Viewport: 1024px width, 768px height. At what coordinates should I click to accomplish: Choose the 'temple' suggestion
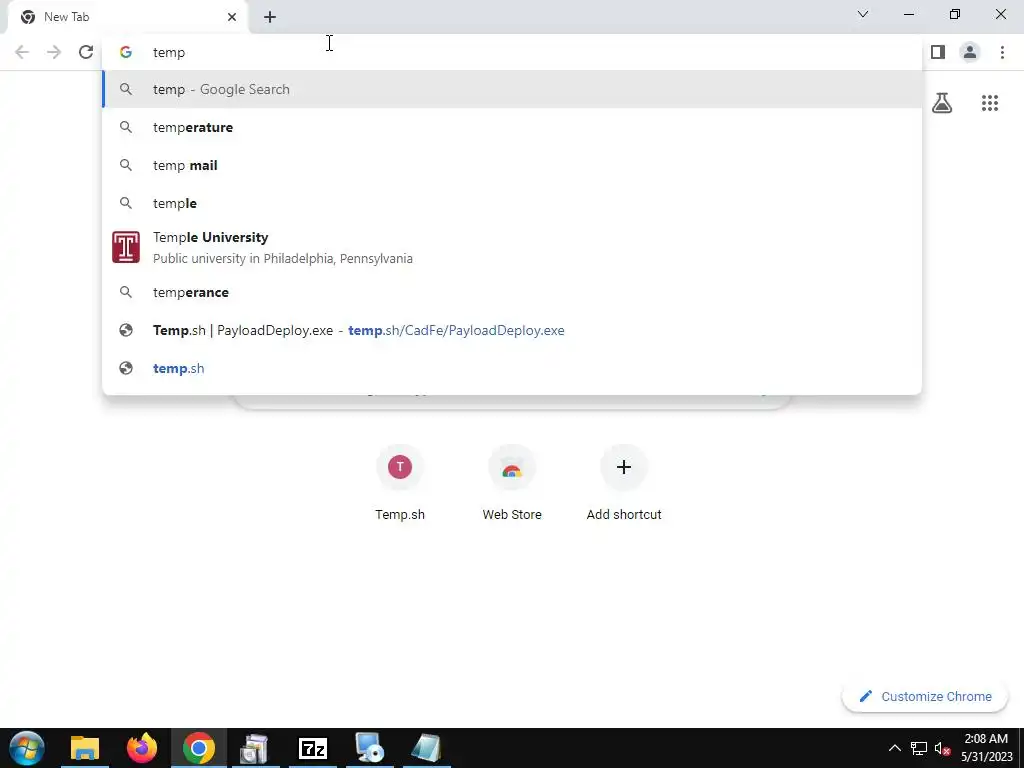pos(512,203)
